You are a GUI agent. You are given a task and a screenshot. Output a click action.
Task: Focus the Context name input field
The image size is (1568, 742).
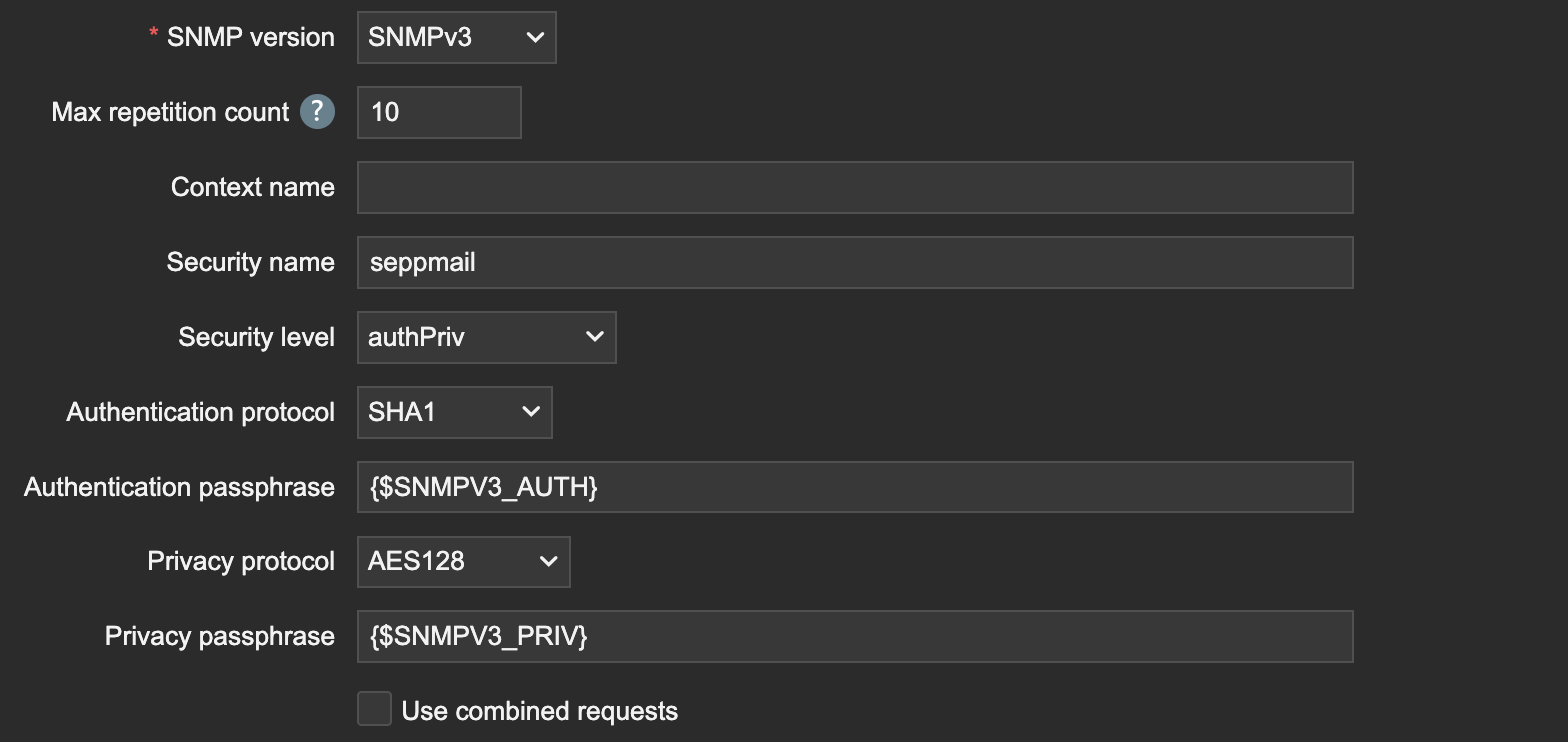pyautogui.click(x=854, y=187)
